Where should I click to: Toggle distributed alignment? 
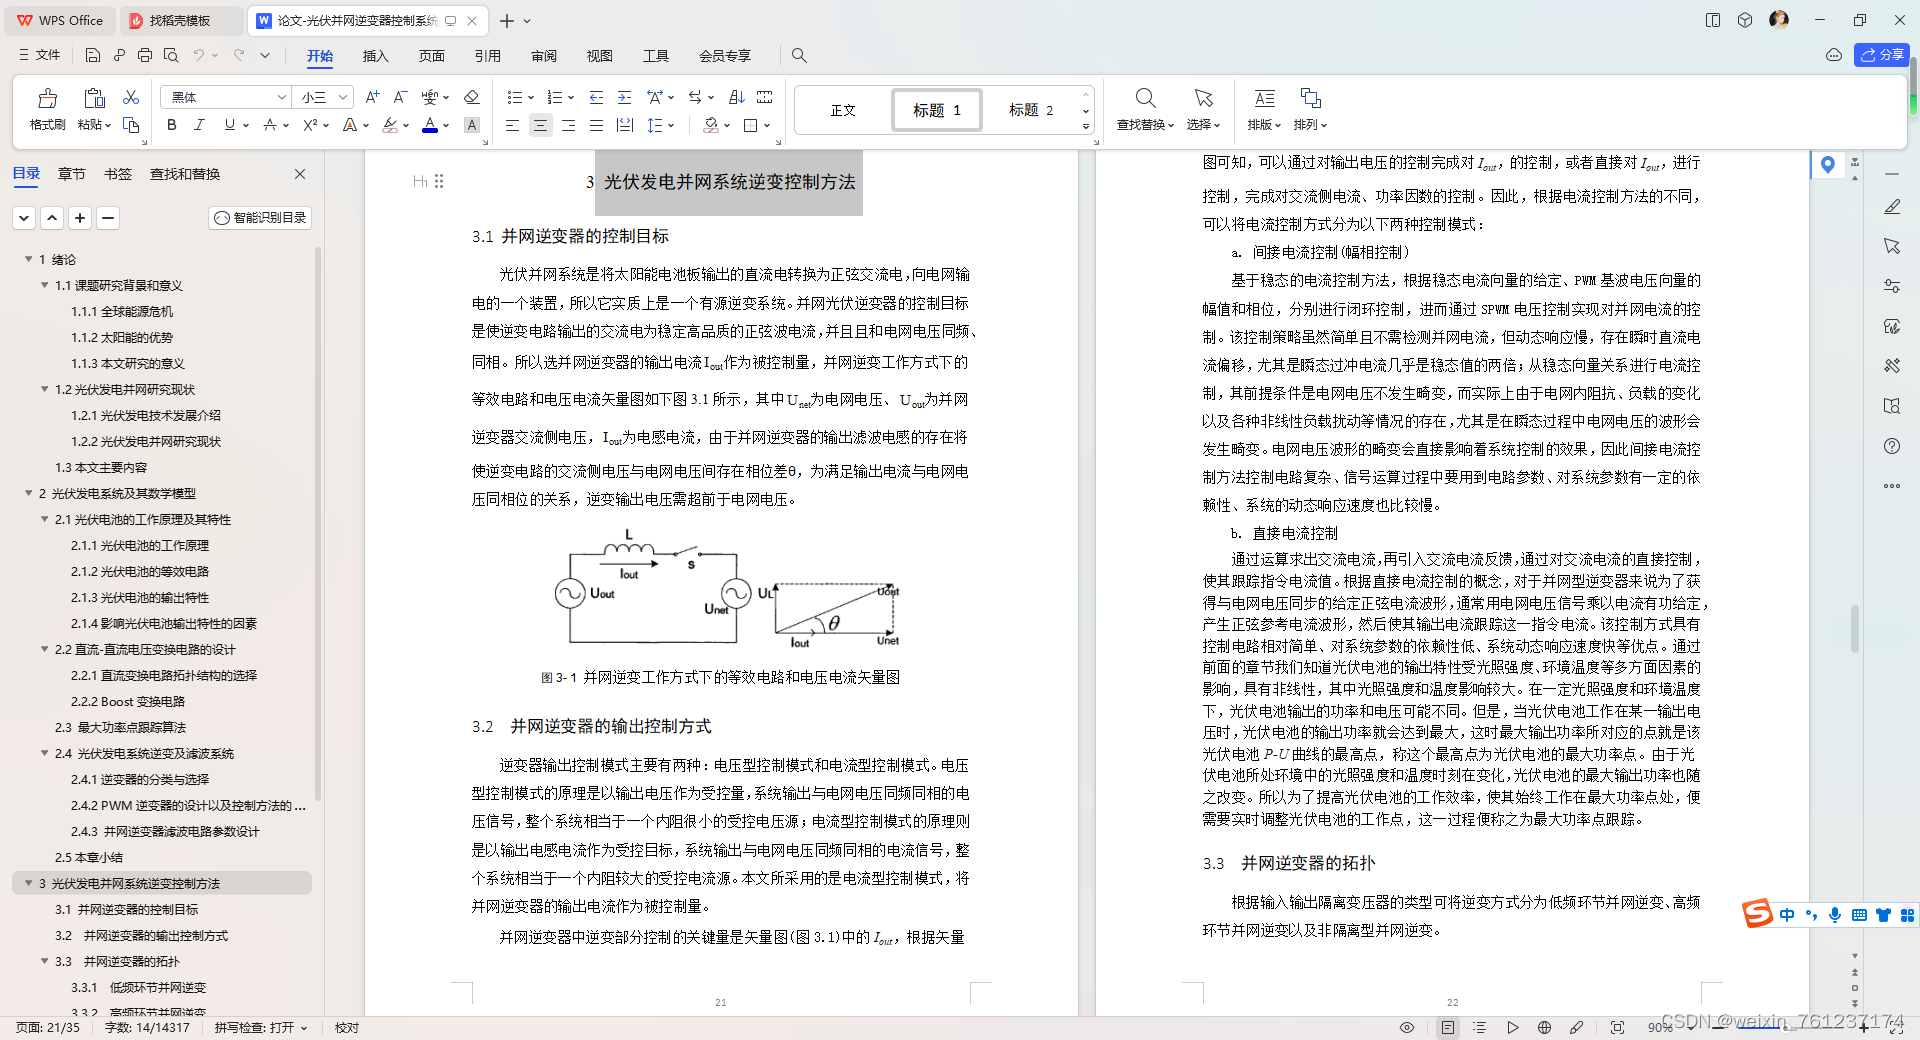pos(625,125)
